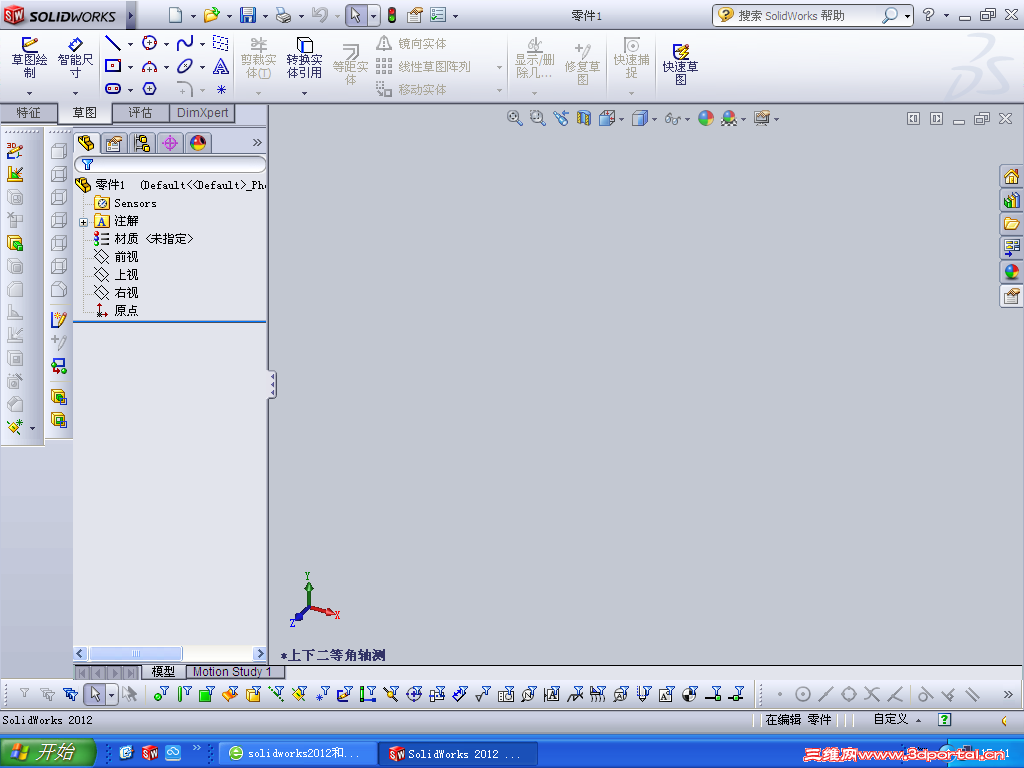Click the Rapid Sketch (快速草图) icon
This screenshot has height=768, width=1024.
click(680, 64)
